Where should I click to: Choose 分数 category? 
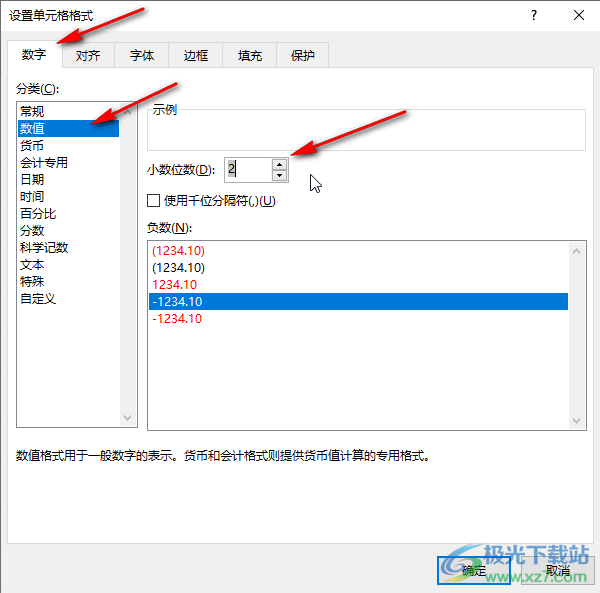pos(68,231)
